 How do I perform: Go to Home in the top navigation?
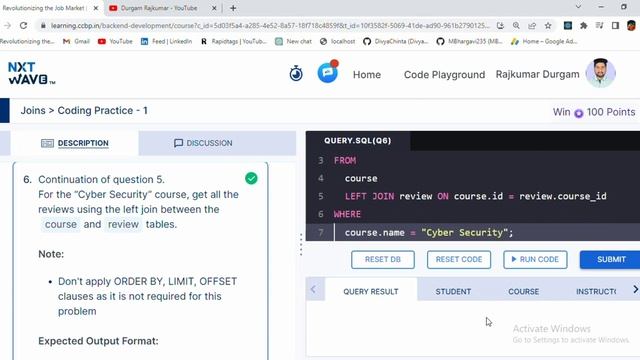tap(367, 75)
